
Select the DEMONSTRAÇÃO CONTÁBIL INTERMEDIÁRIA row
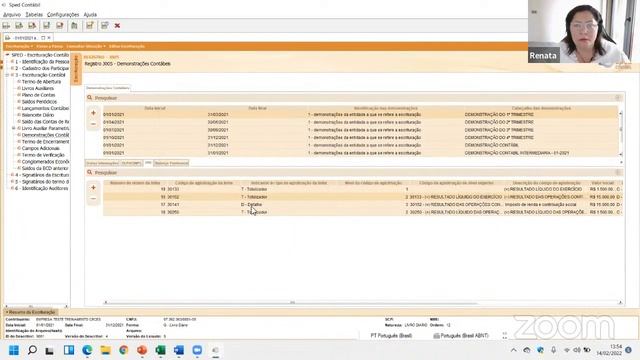click(x=361, y=153)
